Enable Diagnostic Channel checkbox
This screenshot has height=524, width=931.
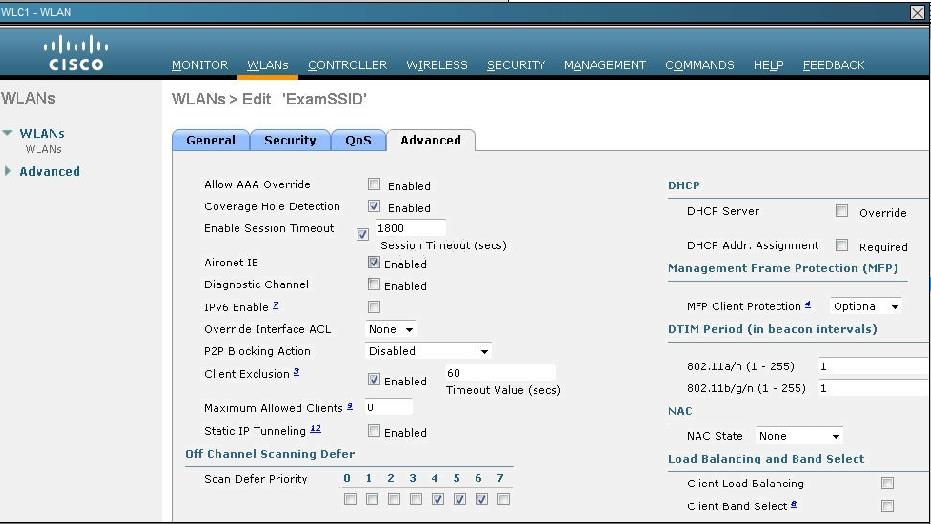coord(373,284)
